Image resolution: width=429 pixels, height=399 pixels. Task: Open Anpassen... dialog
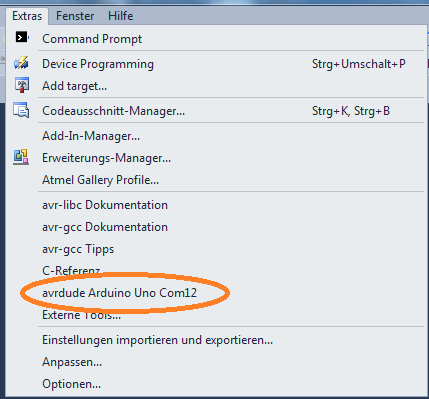coord(72,362)
